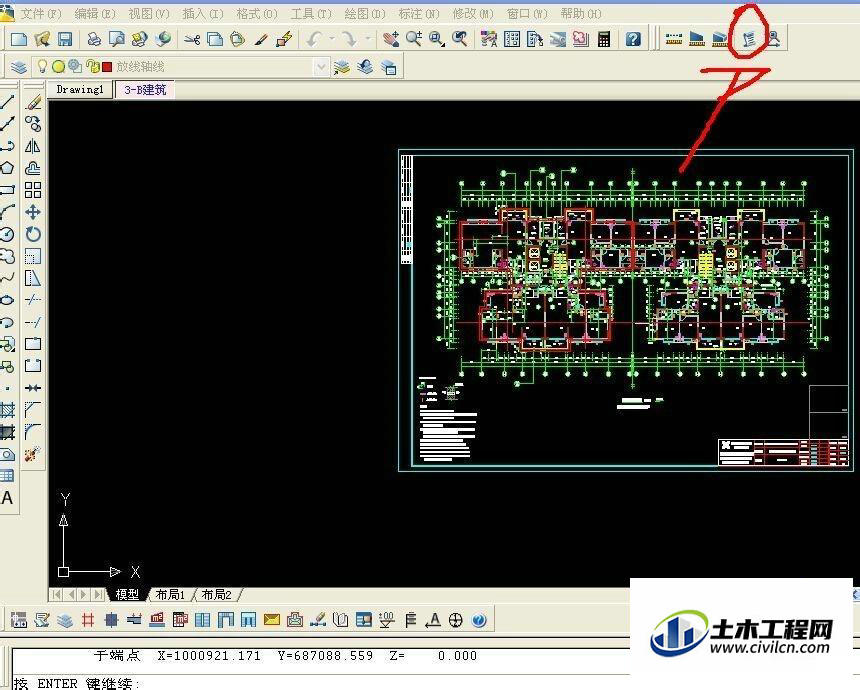Screen dimensions: 860x690
Task: Select the Revision Cloud tool
Action: tap(7, 256)
